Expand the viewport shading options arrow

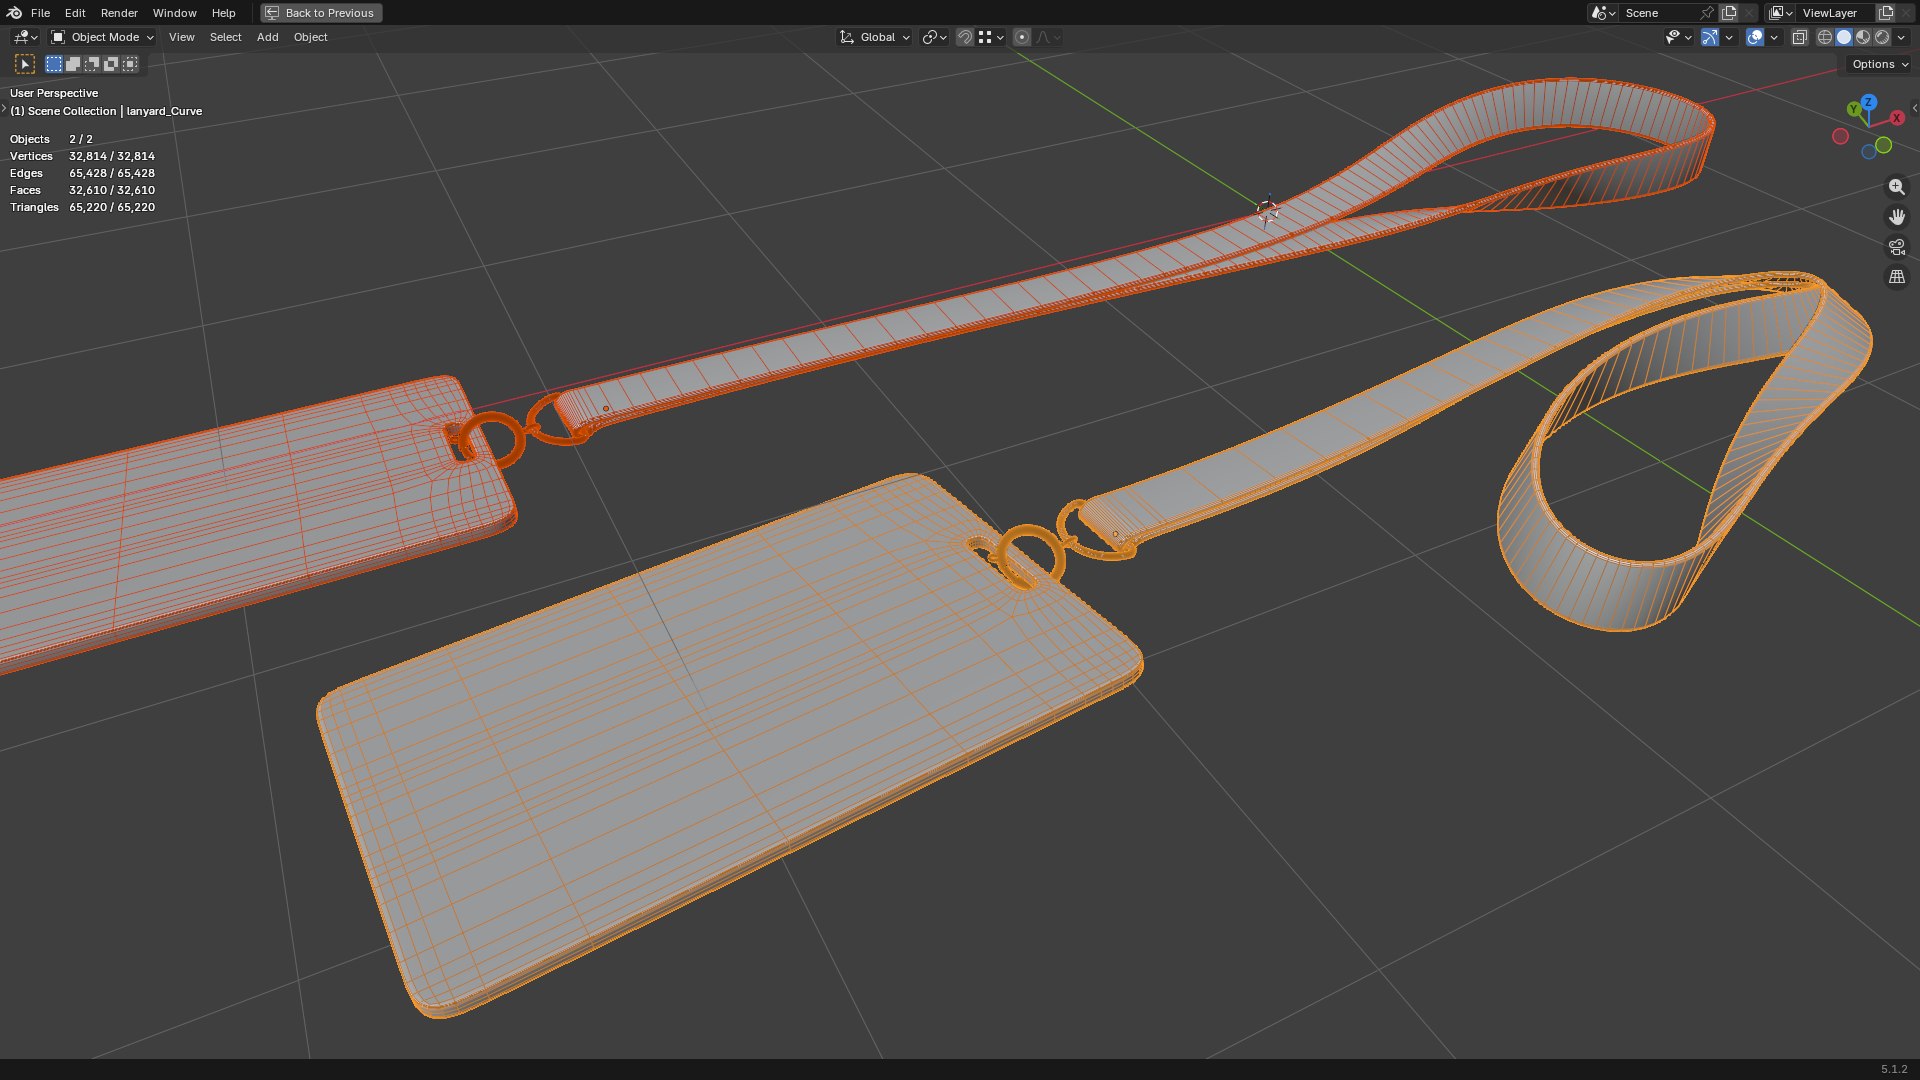[1902, 37]
